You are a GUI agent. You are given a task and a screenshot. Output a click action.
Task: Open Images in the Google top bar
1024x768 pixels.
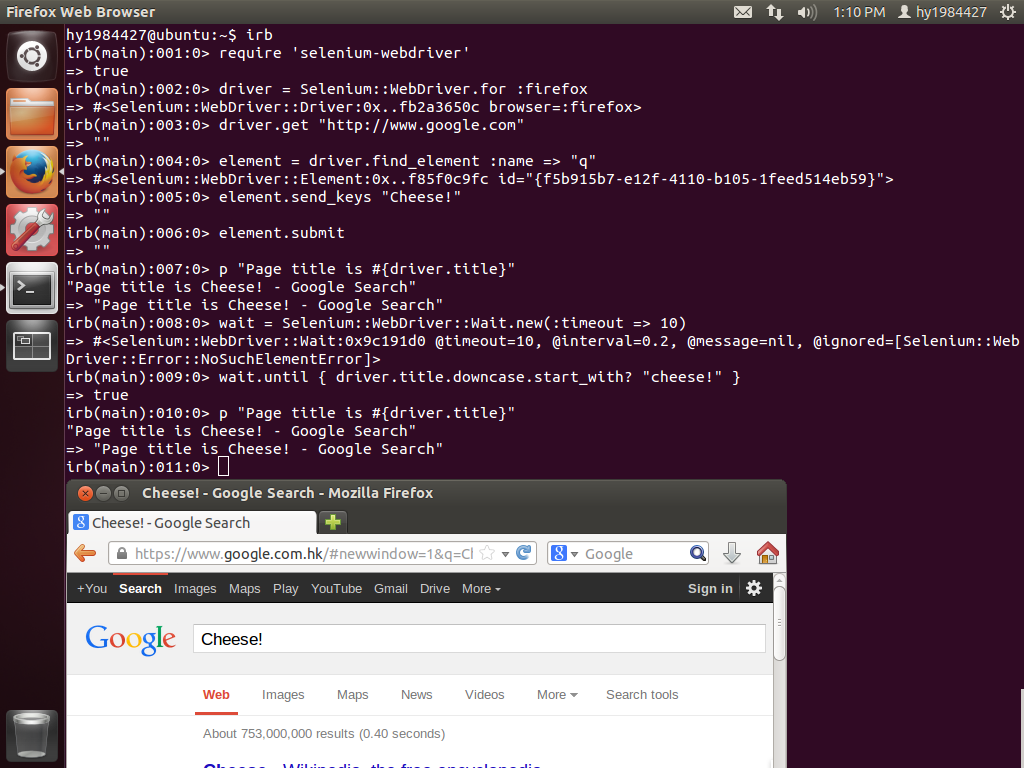195,588
